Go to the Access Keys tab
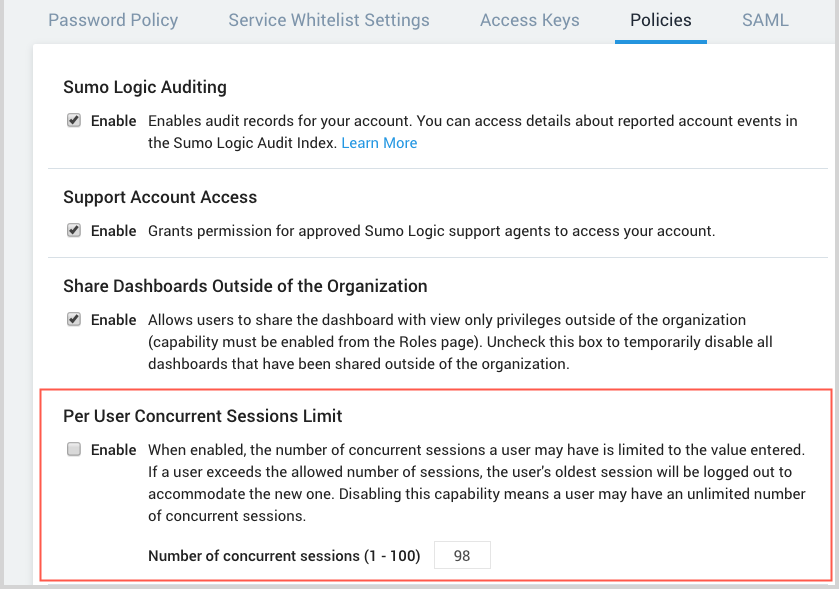The image size is (839, 589). tap(529, 20)
